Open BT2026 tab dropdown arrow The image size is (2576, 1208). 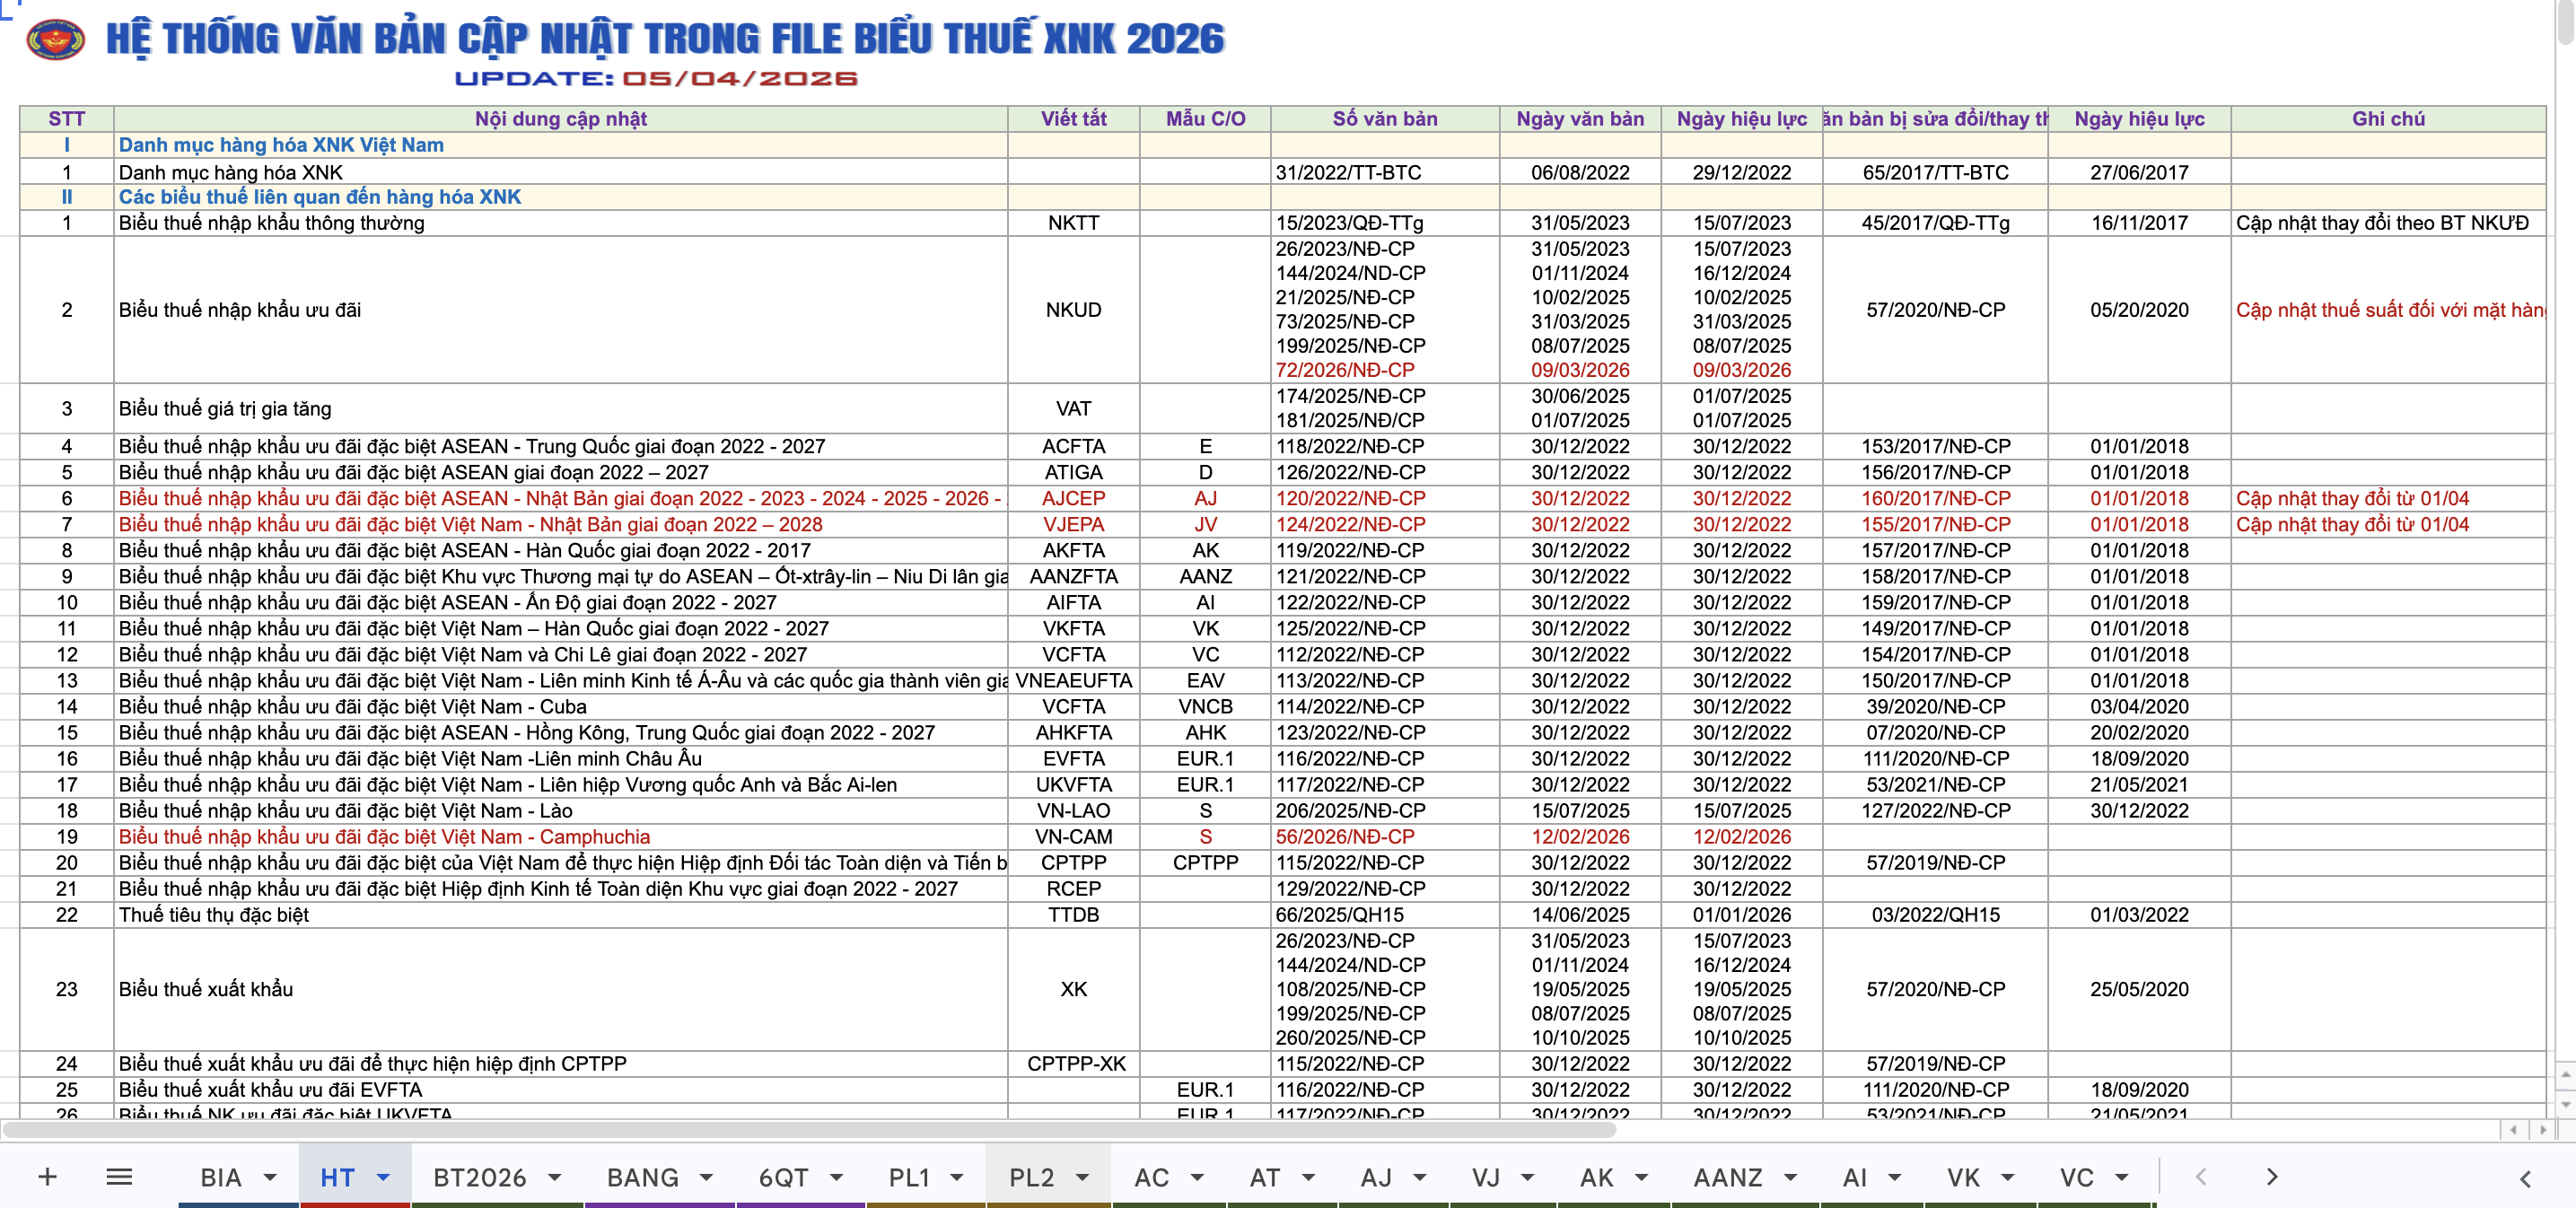[x=554, y=1177]
